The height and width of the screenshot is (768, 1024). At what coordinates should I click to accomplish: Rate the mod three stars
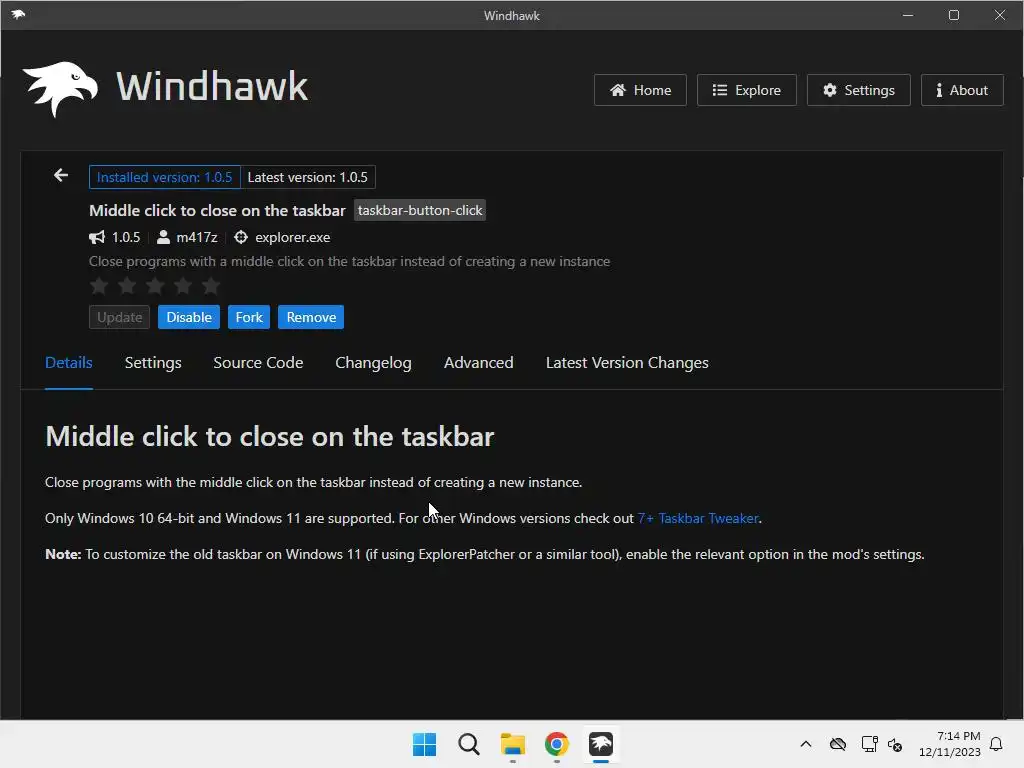tap(155, 285)
